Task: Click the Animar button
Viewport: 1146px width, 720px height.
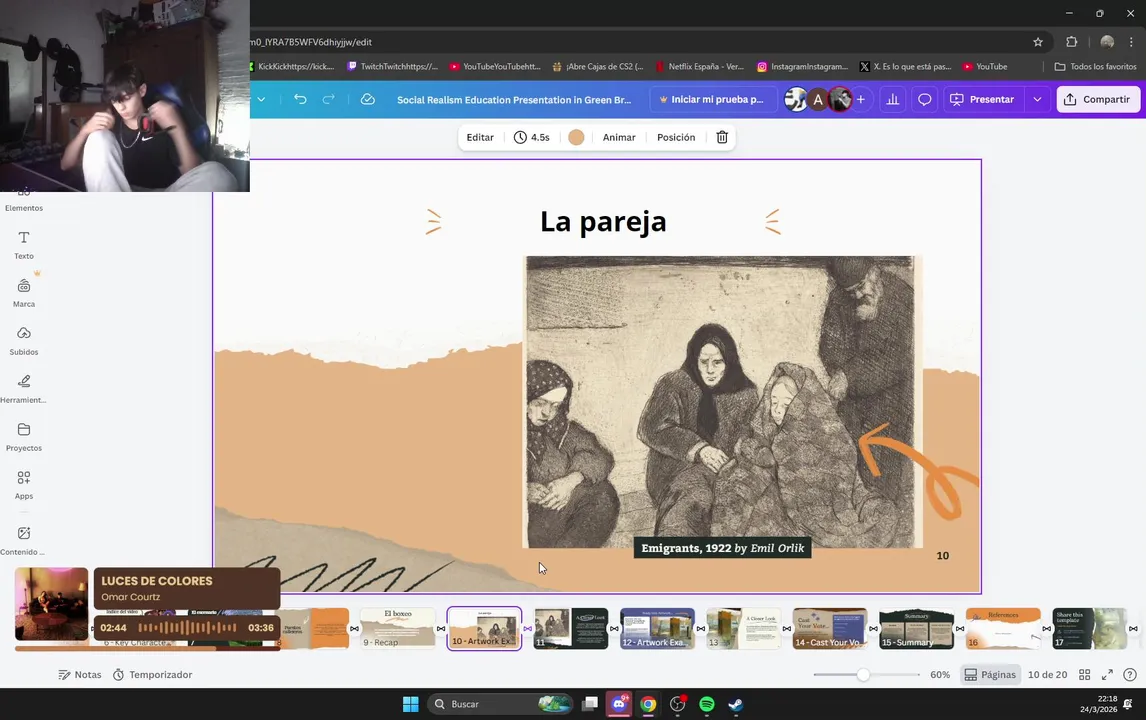Action: 619,137
